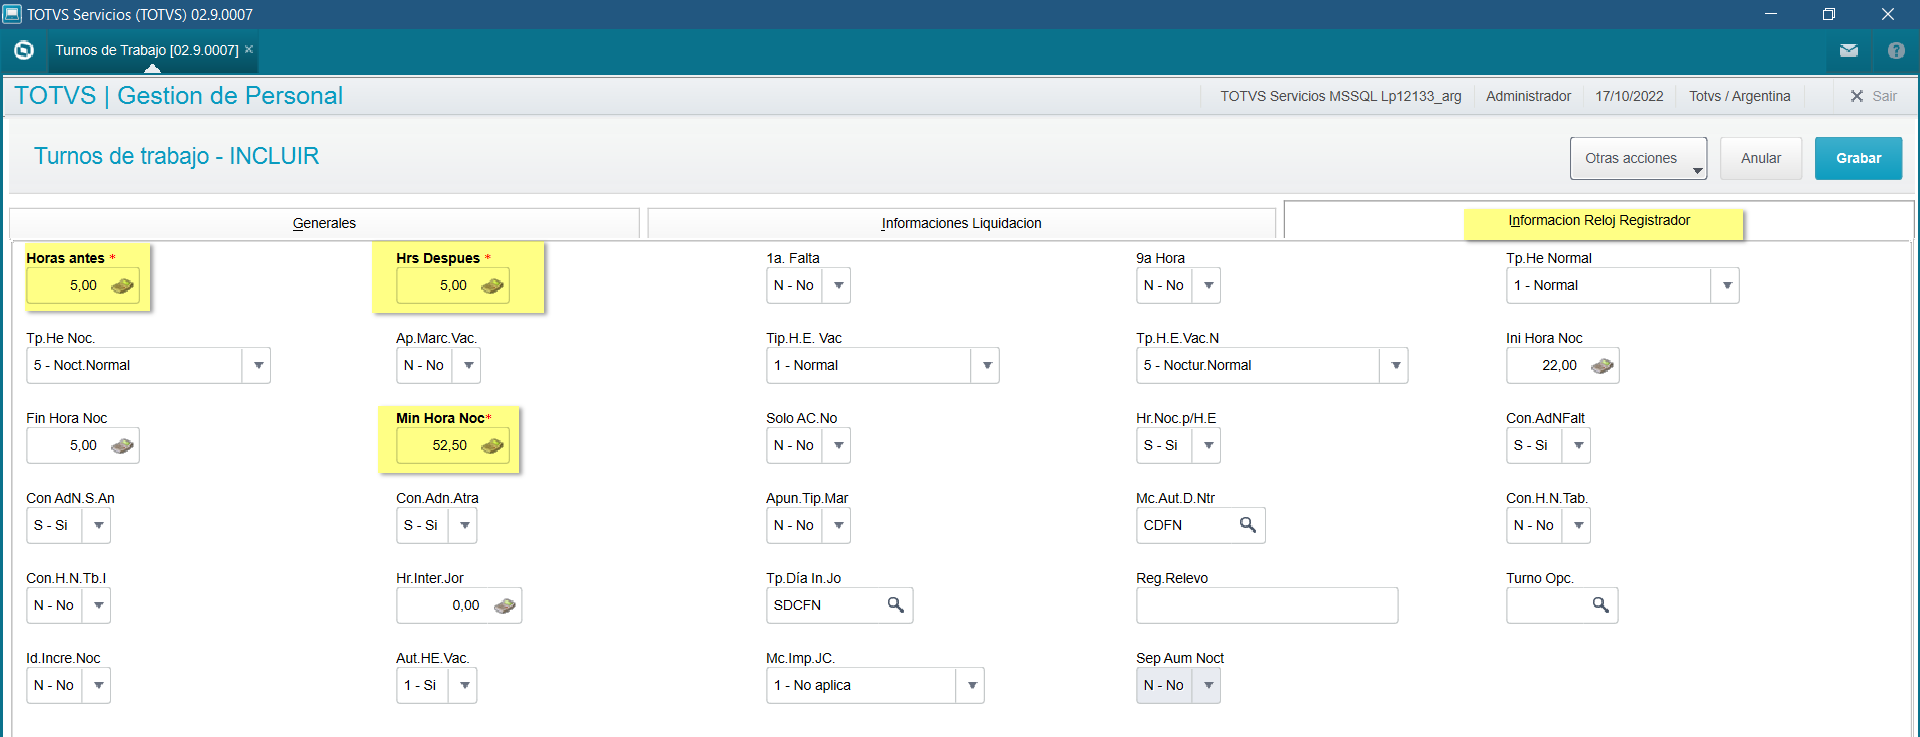Open the Tp.H.E.Vac.N combo box

pos(1272,365)
